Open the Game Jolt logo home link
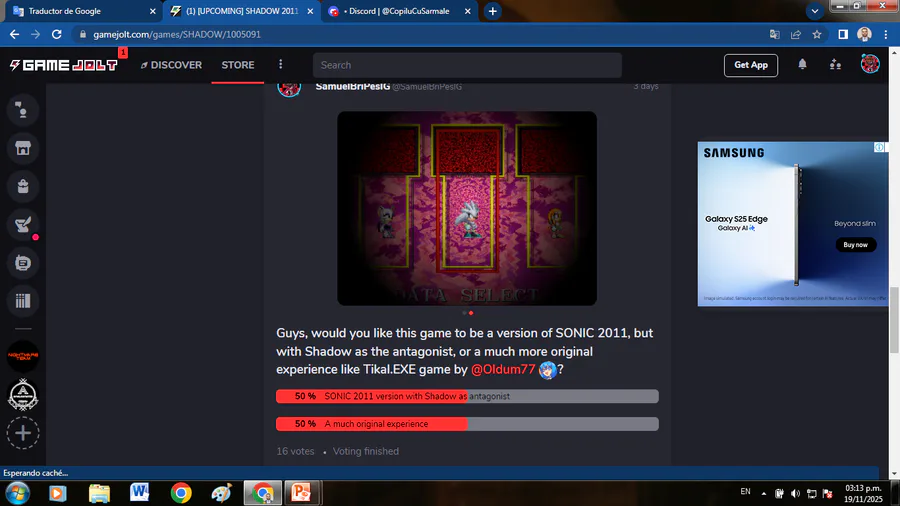The width and height of the screenshot is (900, 506). click(64, 65)
